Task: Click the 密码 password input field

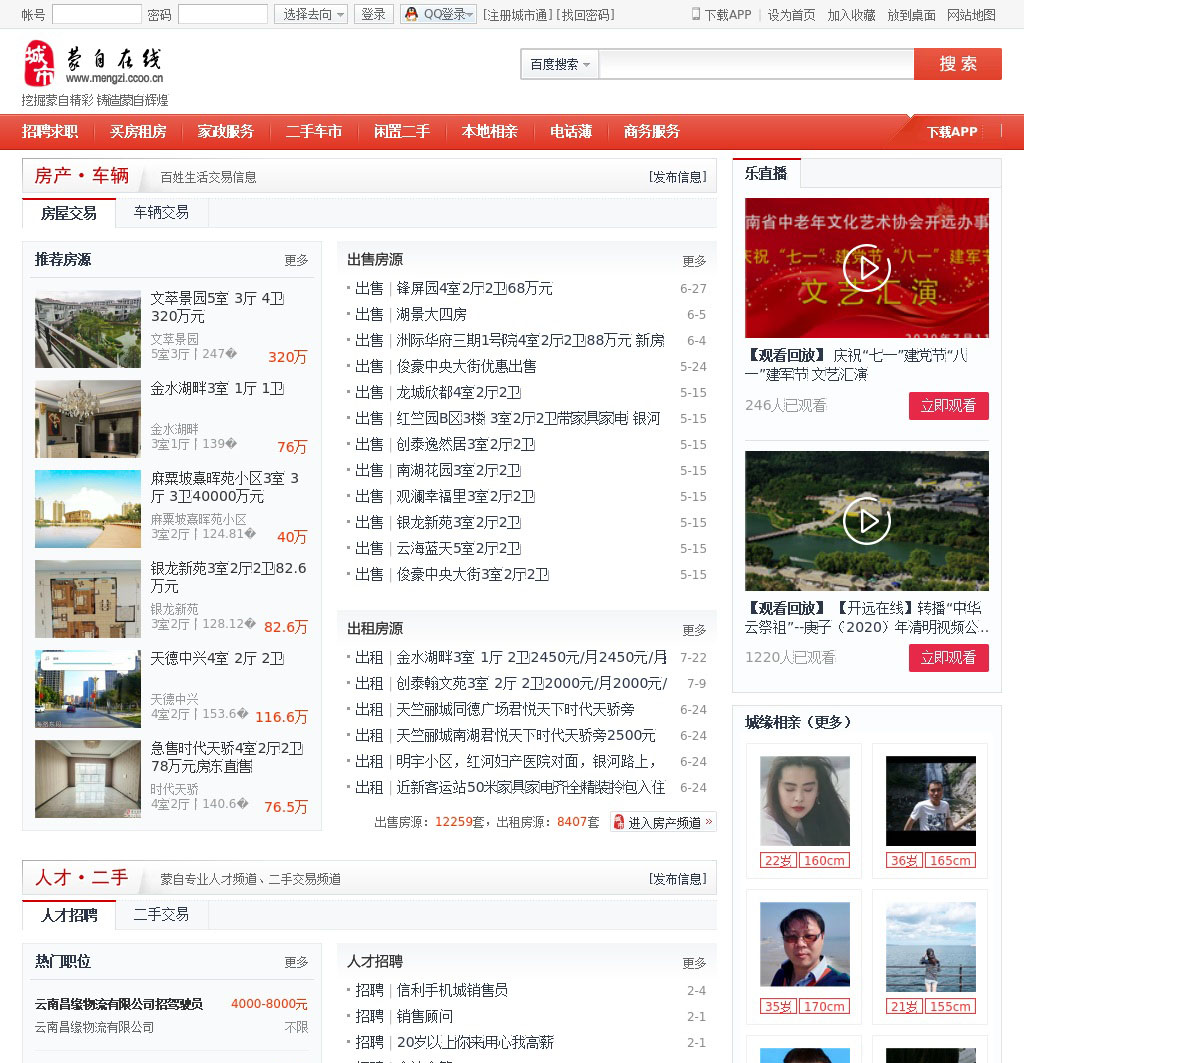Action: point(223,14)
